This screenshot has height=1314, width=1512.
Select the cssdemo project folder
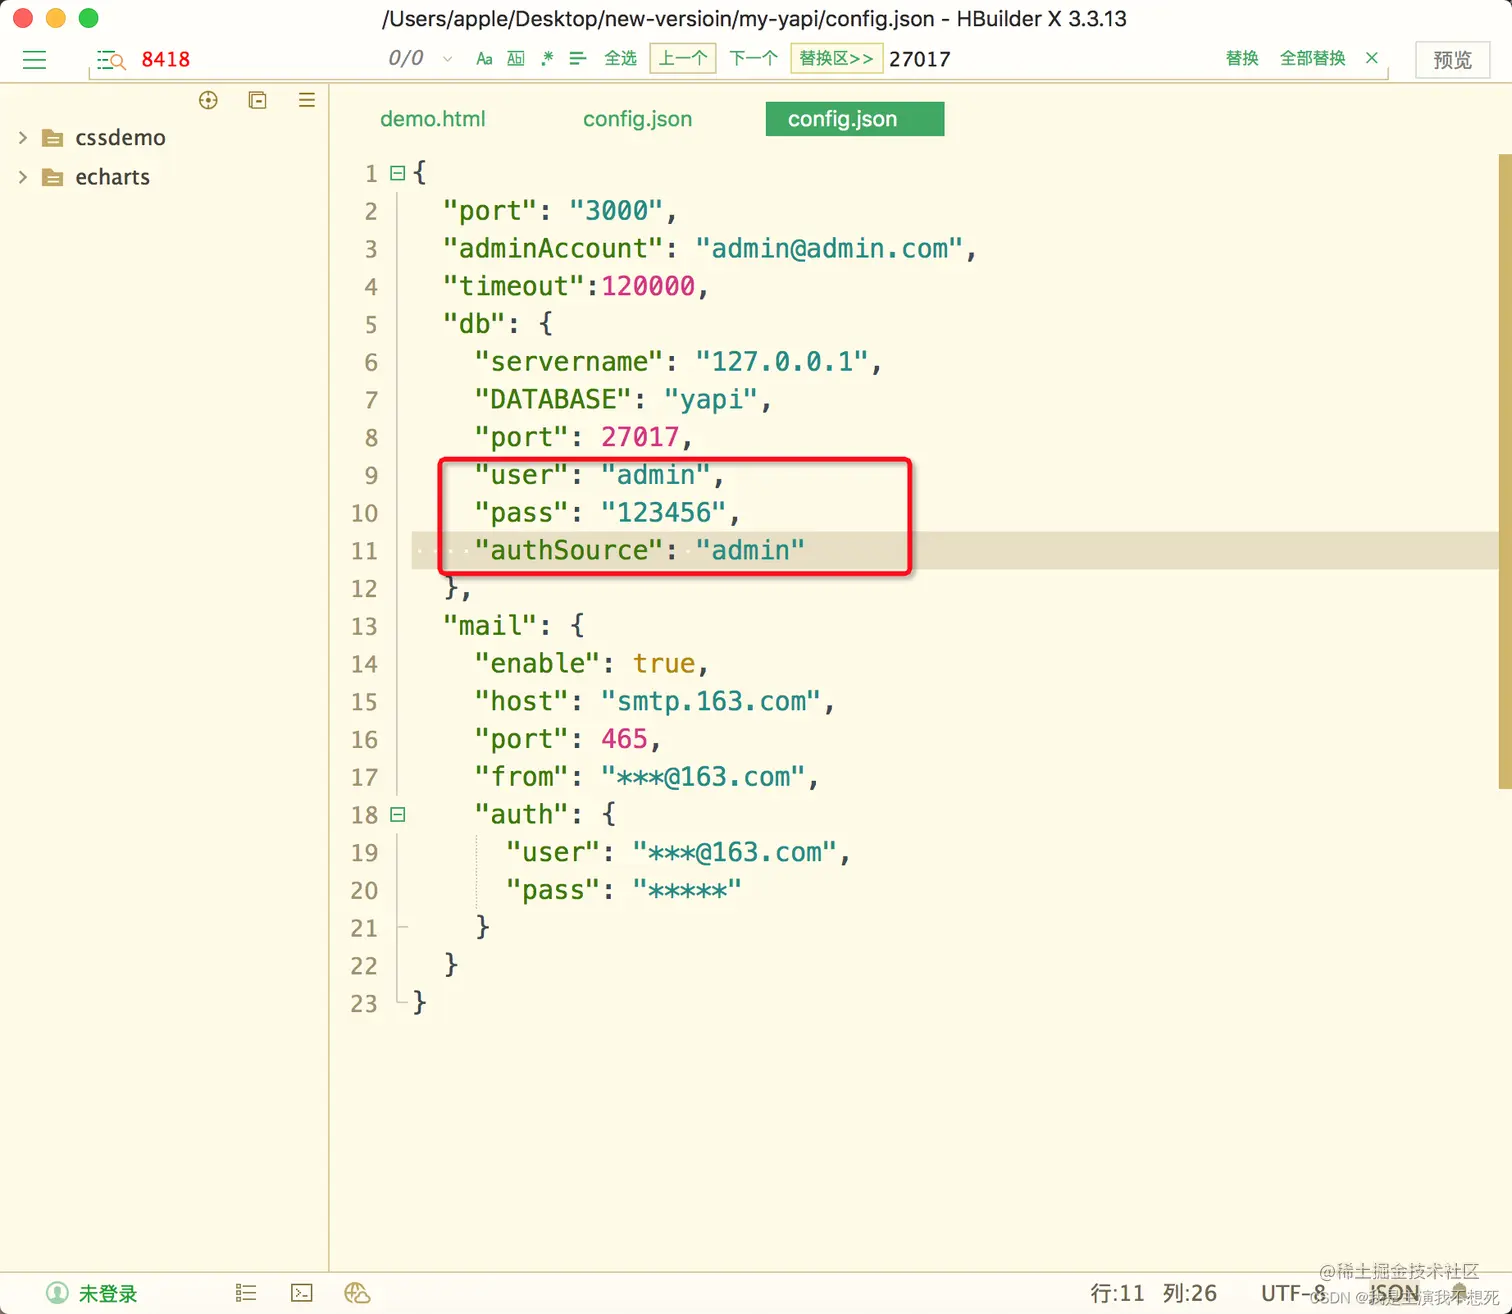point(120,138)
